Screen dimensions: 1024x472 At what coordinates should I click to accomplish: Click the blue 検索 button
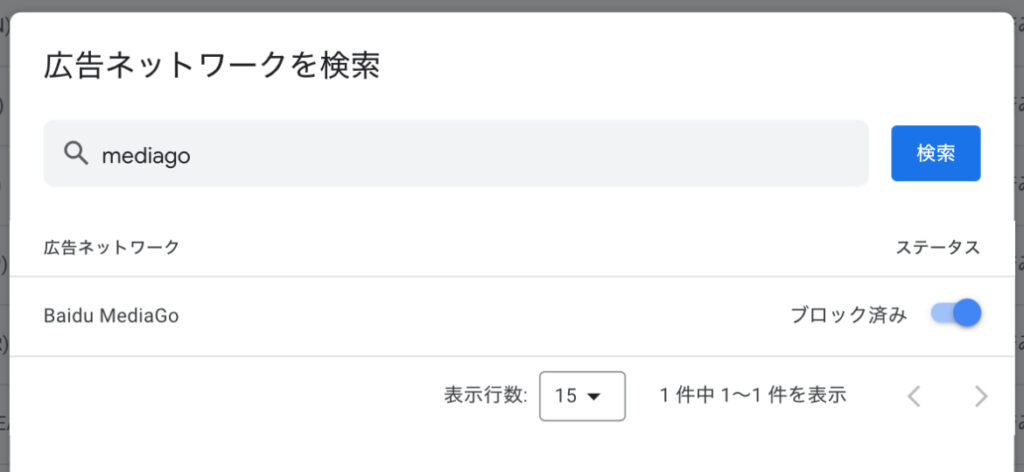tap(935, 153)
